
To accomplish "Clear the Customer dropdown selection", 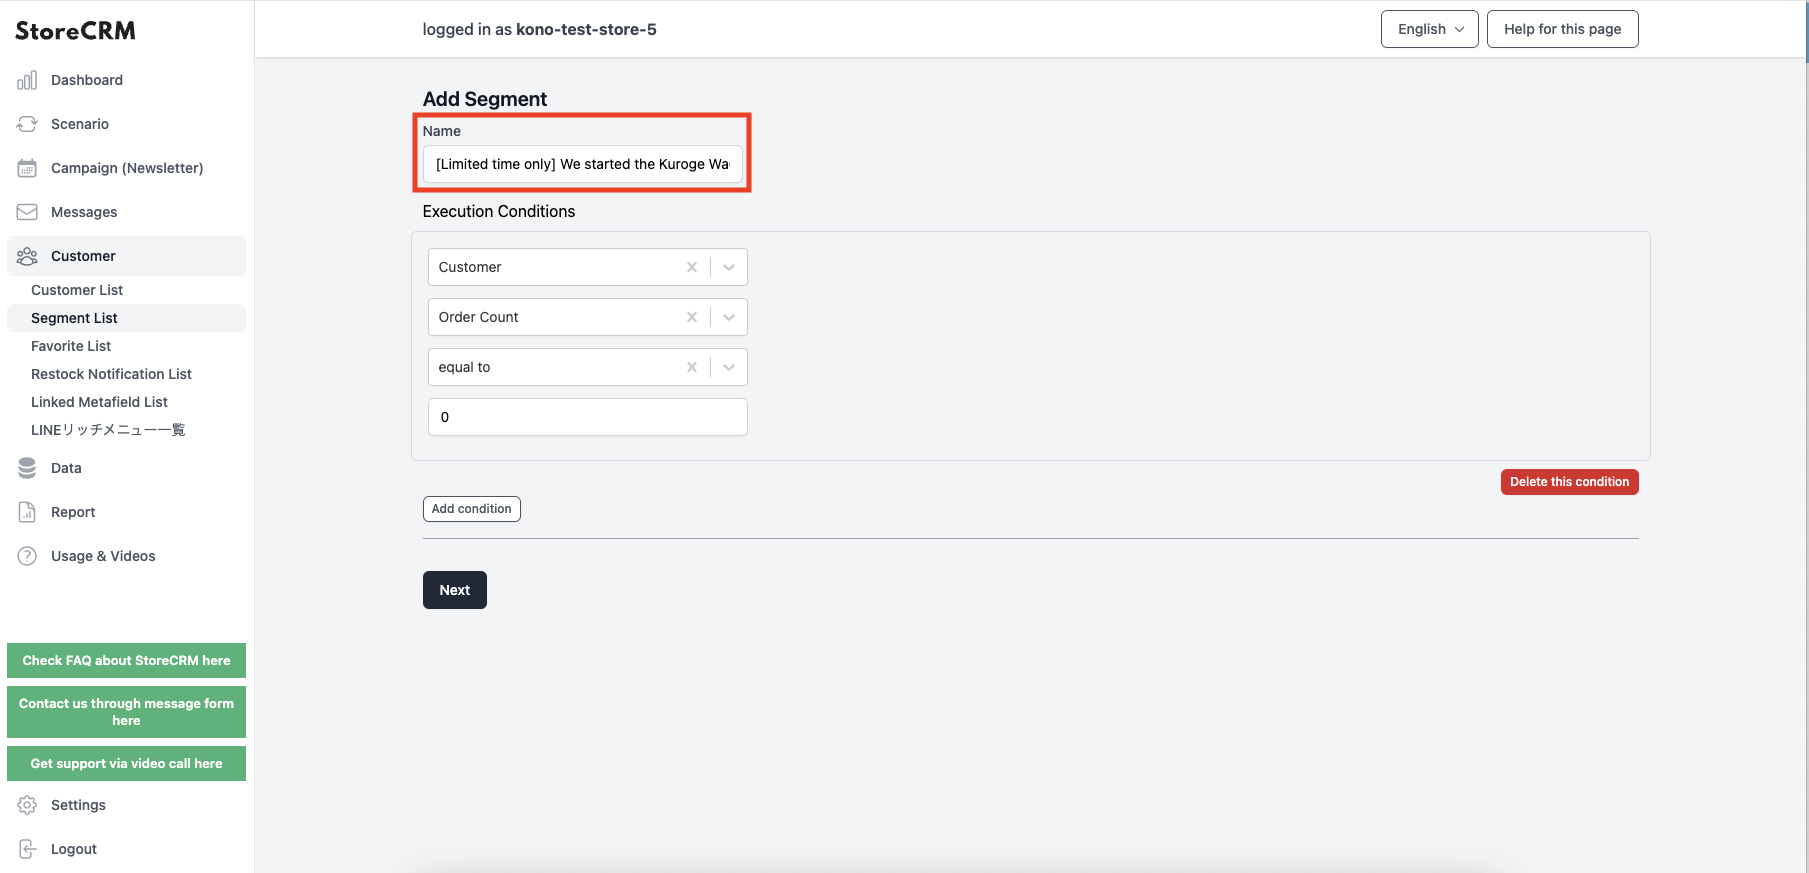I will coord(691,267).
